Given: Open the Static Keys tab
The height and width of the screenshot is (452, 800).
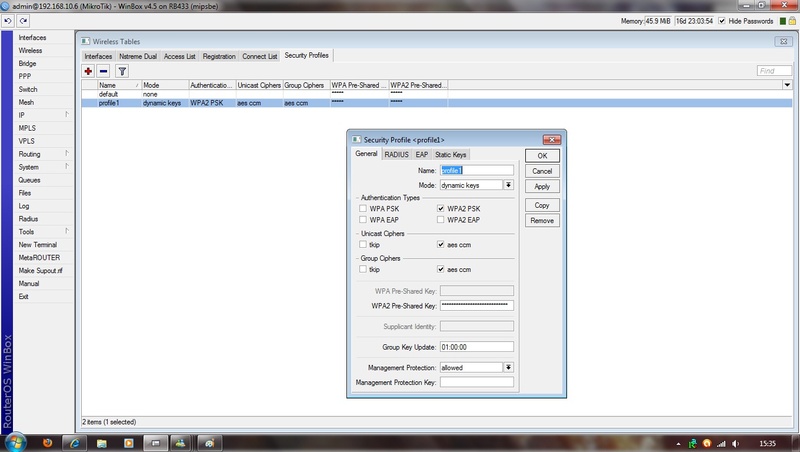Looking at the screenshot, I should [451, 155].
